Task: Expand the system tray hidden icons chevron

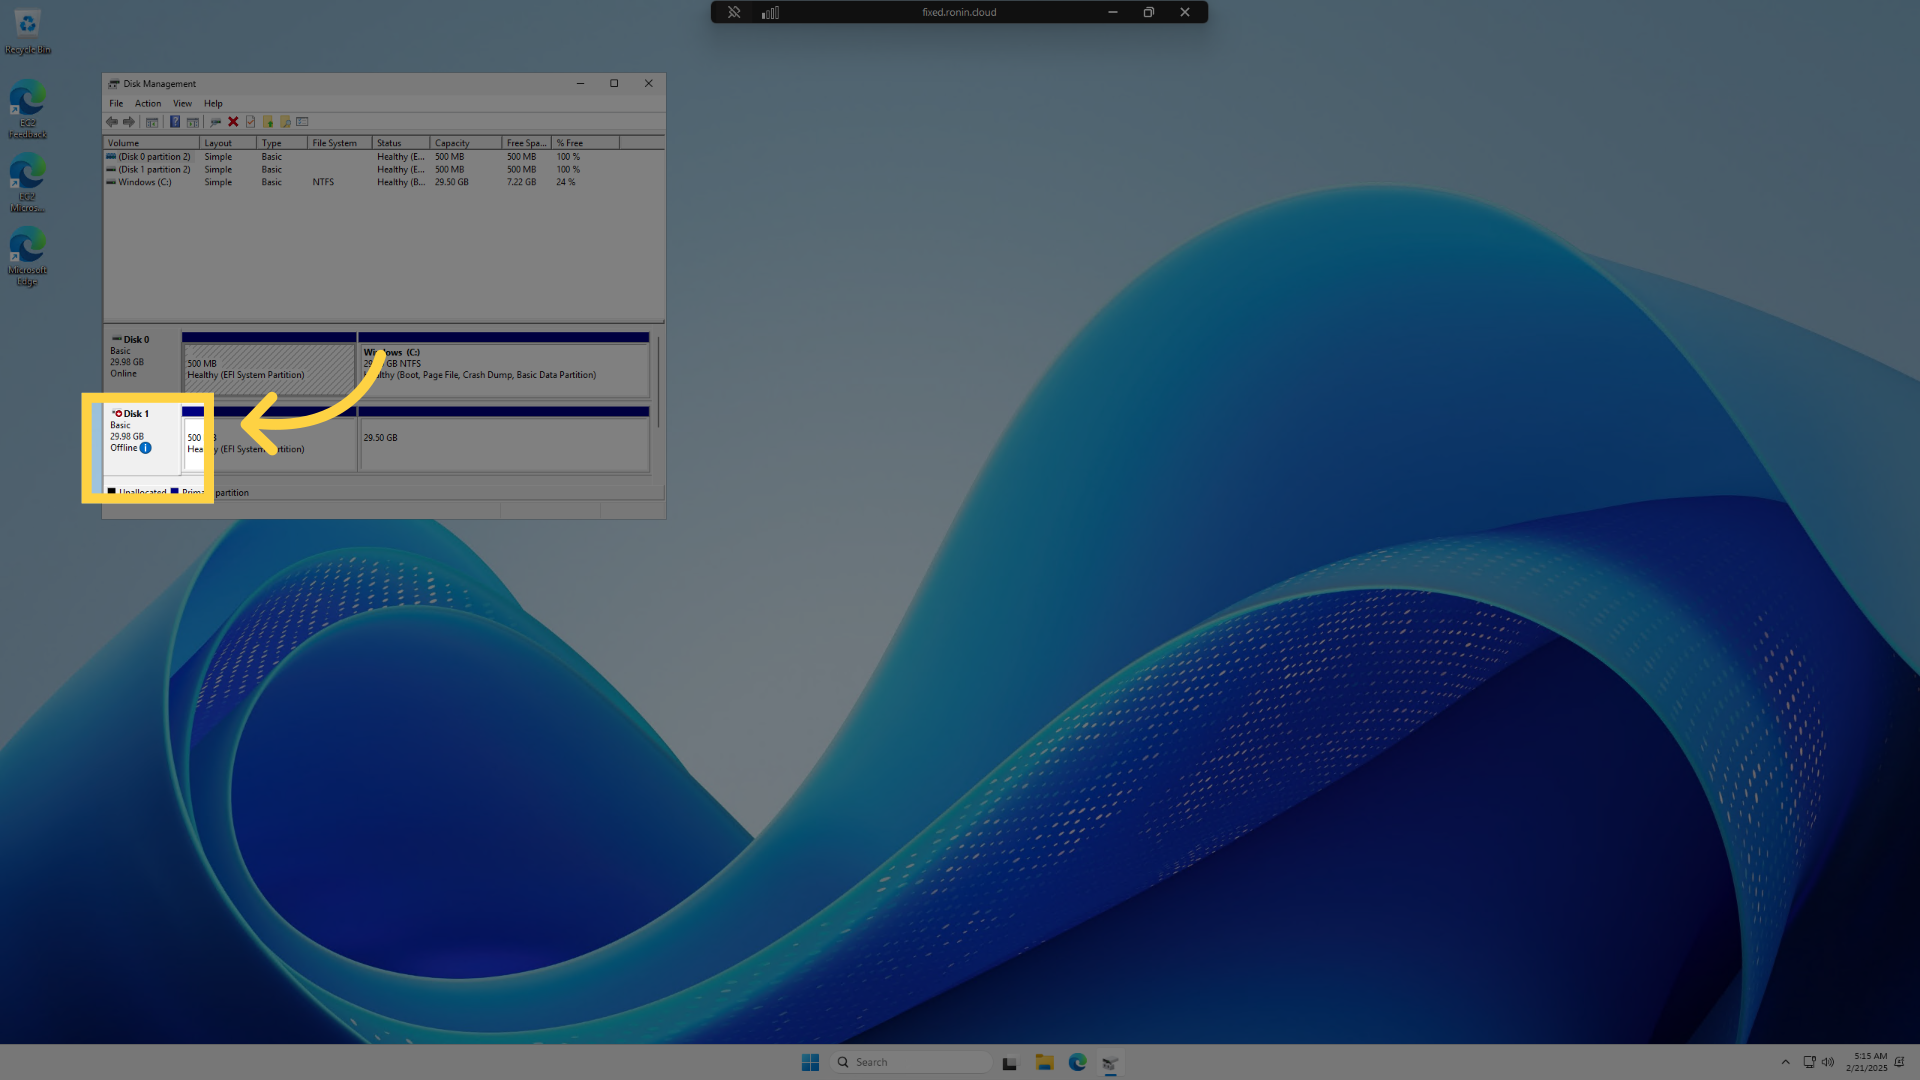Action: 1785,1062
